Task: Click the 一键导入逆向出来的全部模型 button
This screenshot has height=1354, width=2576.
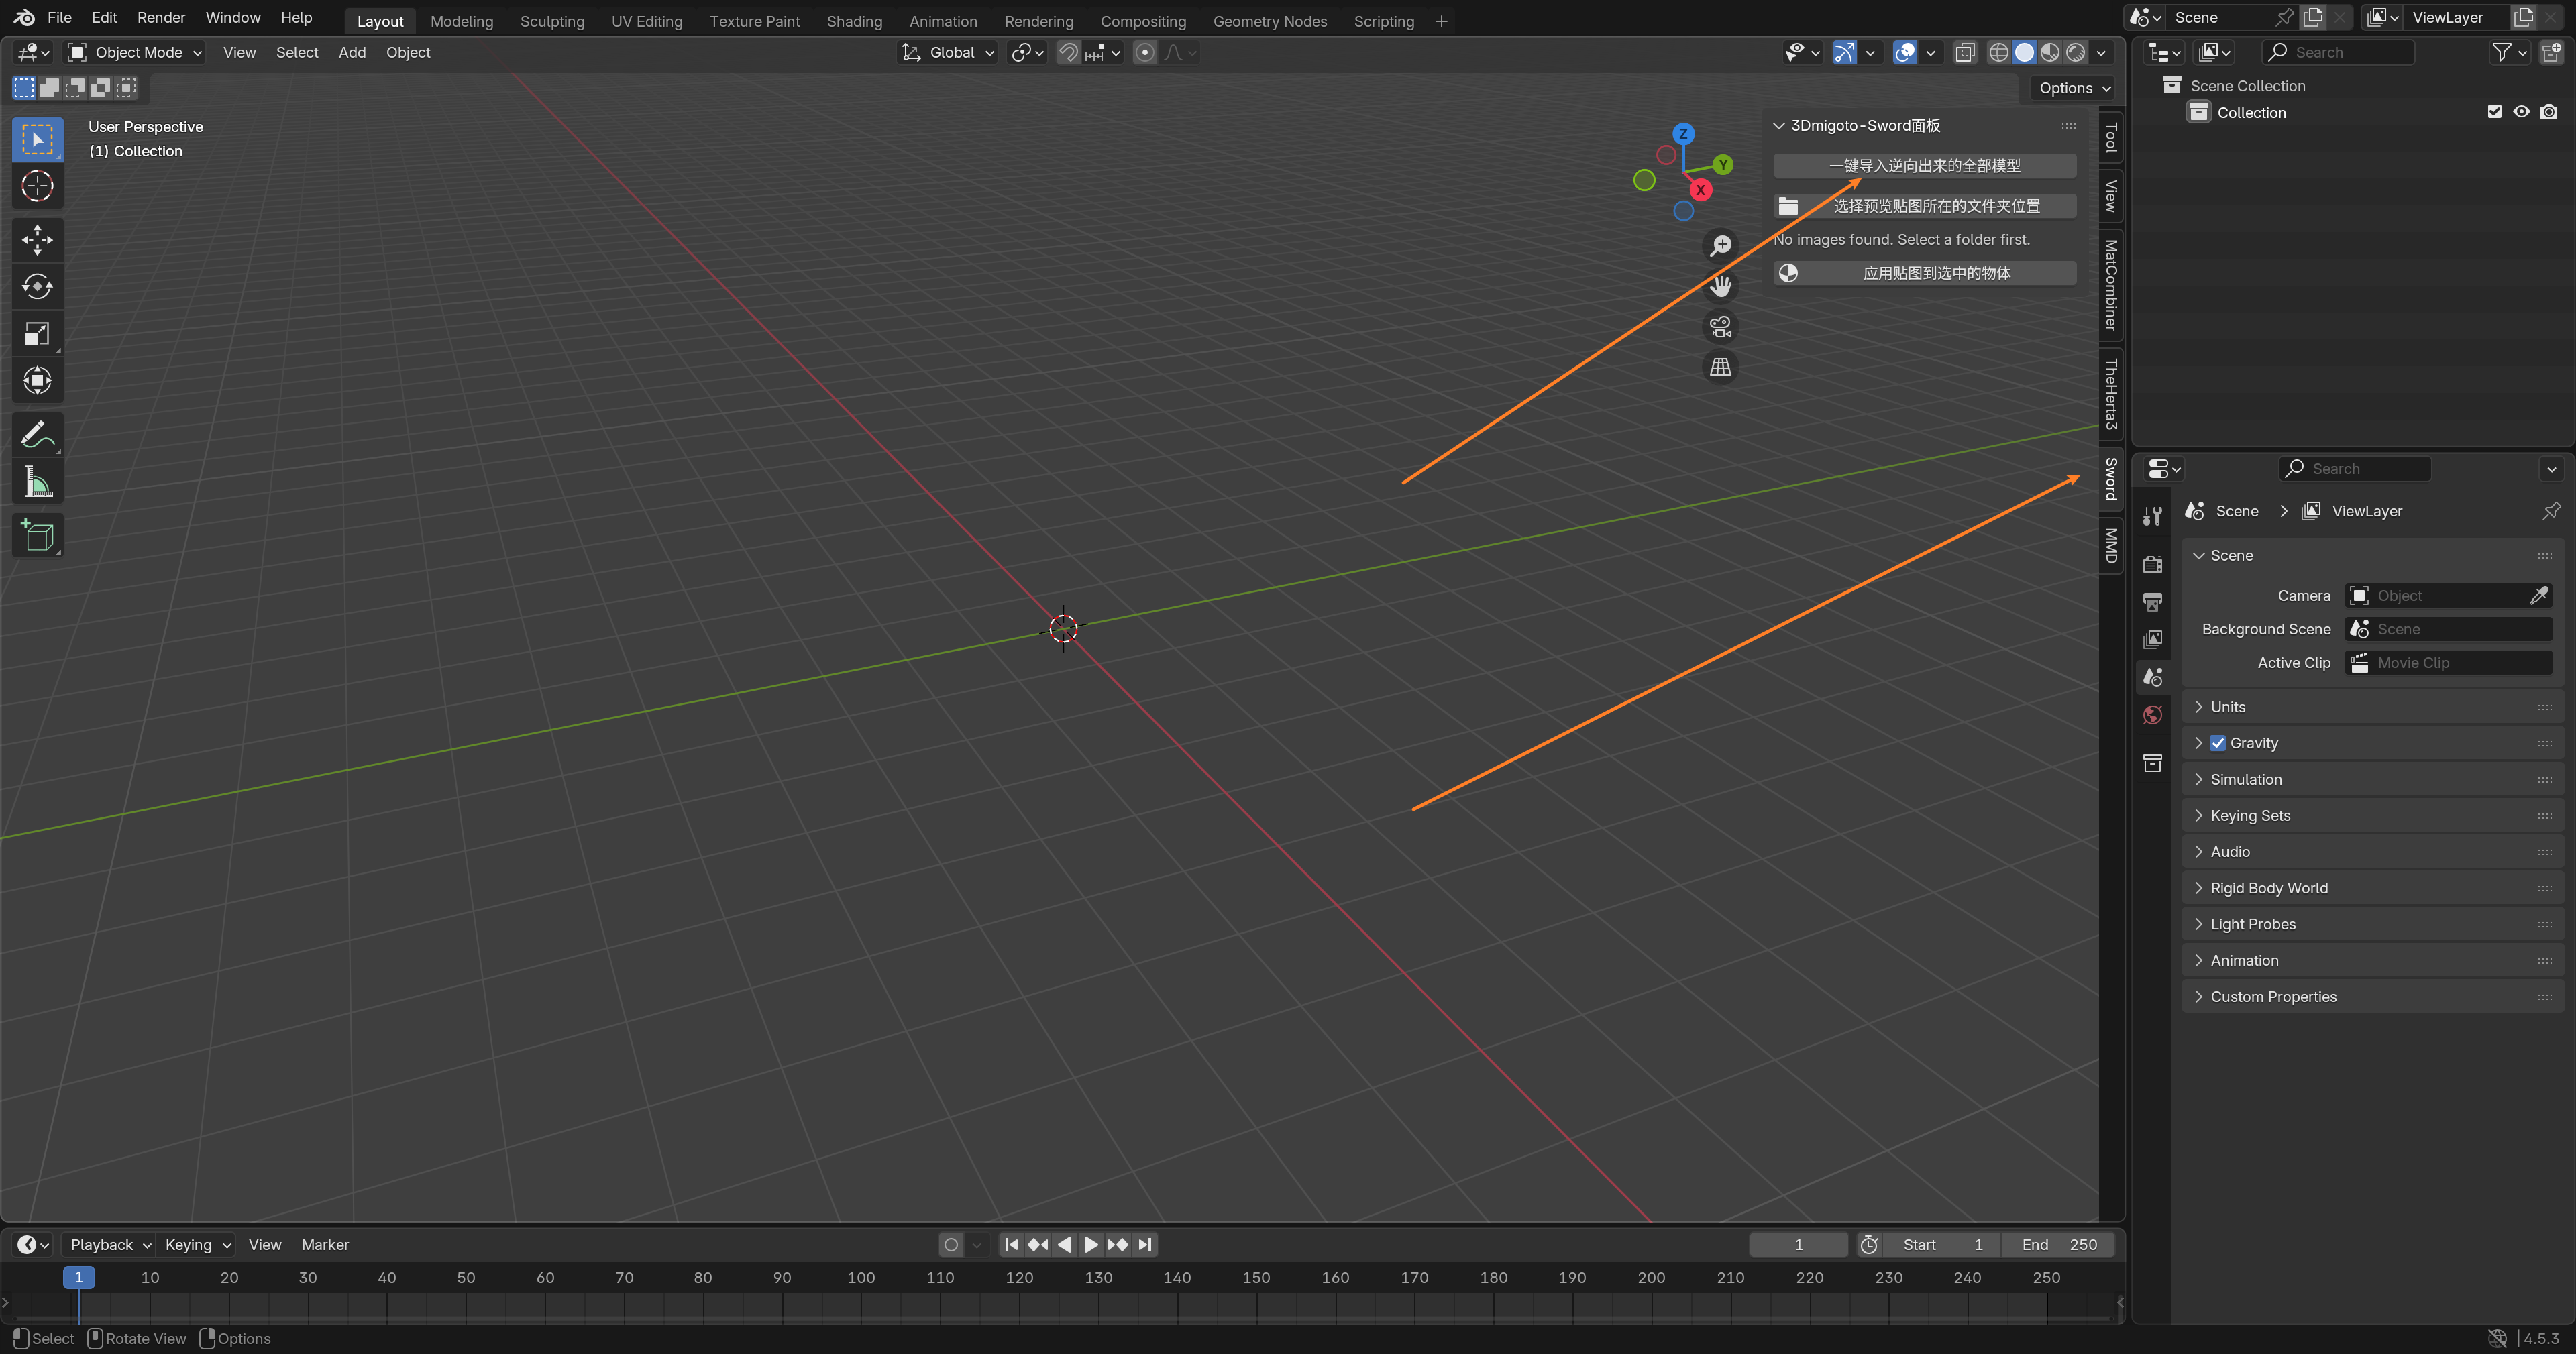Action: pyautogui.click(x=1924, y=166)
